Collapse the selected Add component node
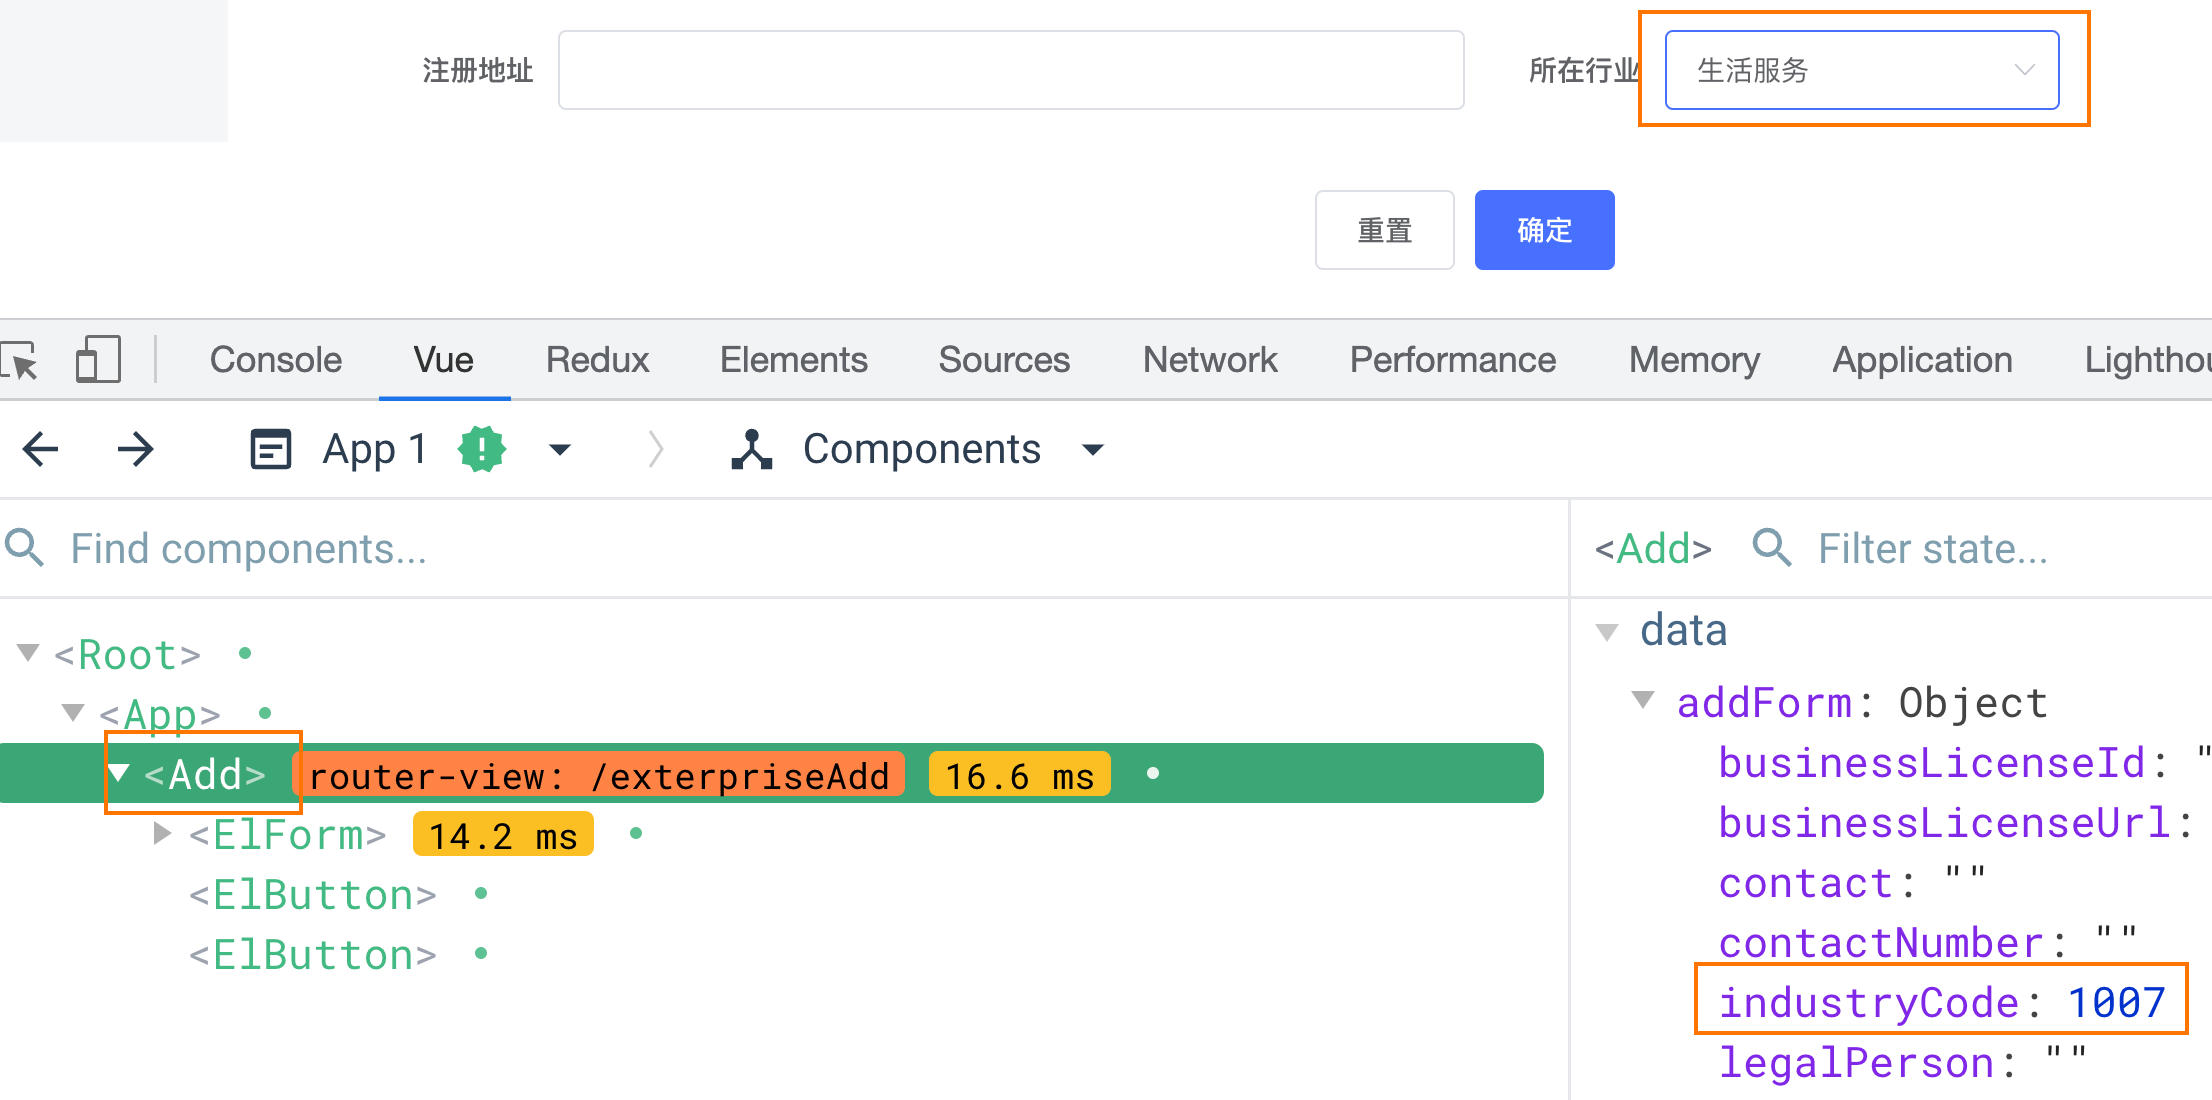Image resolution: width=2212 pixels, height=1100 pixels. pos(119,773)
